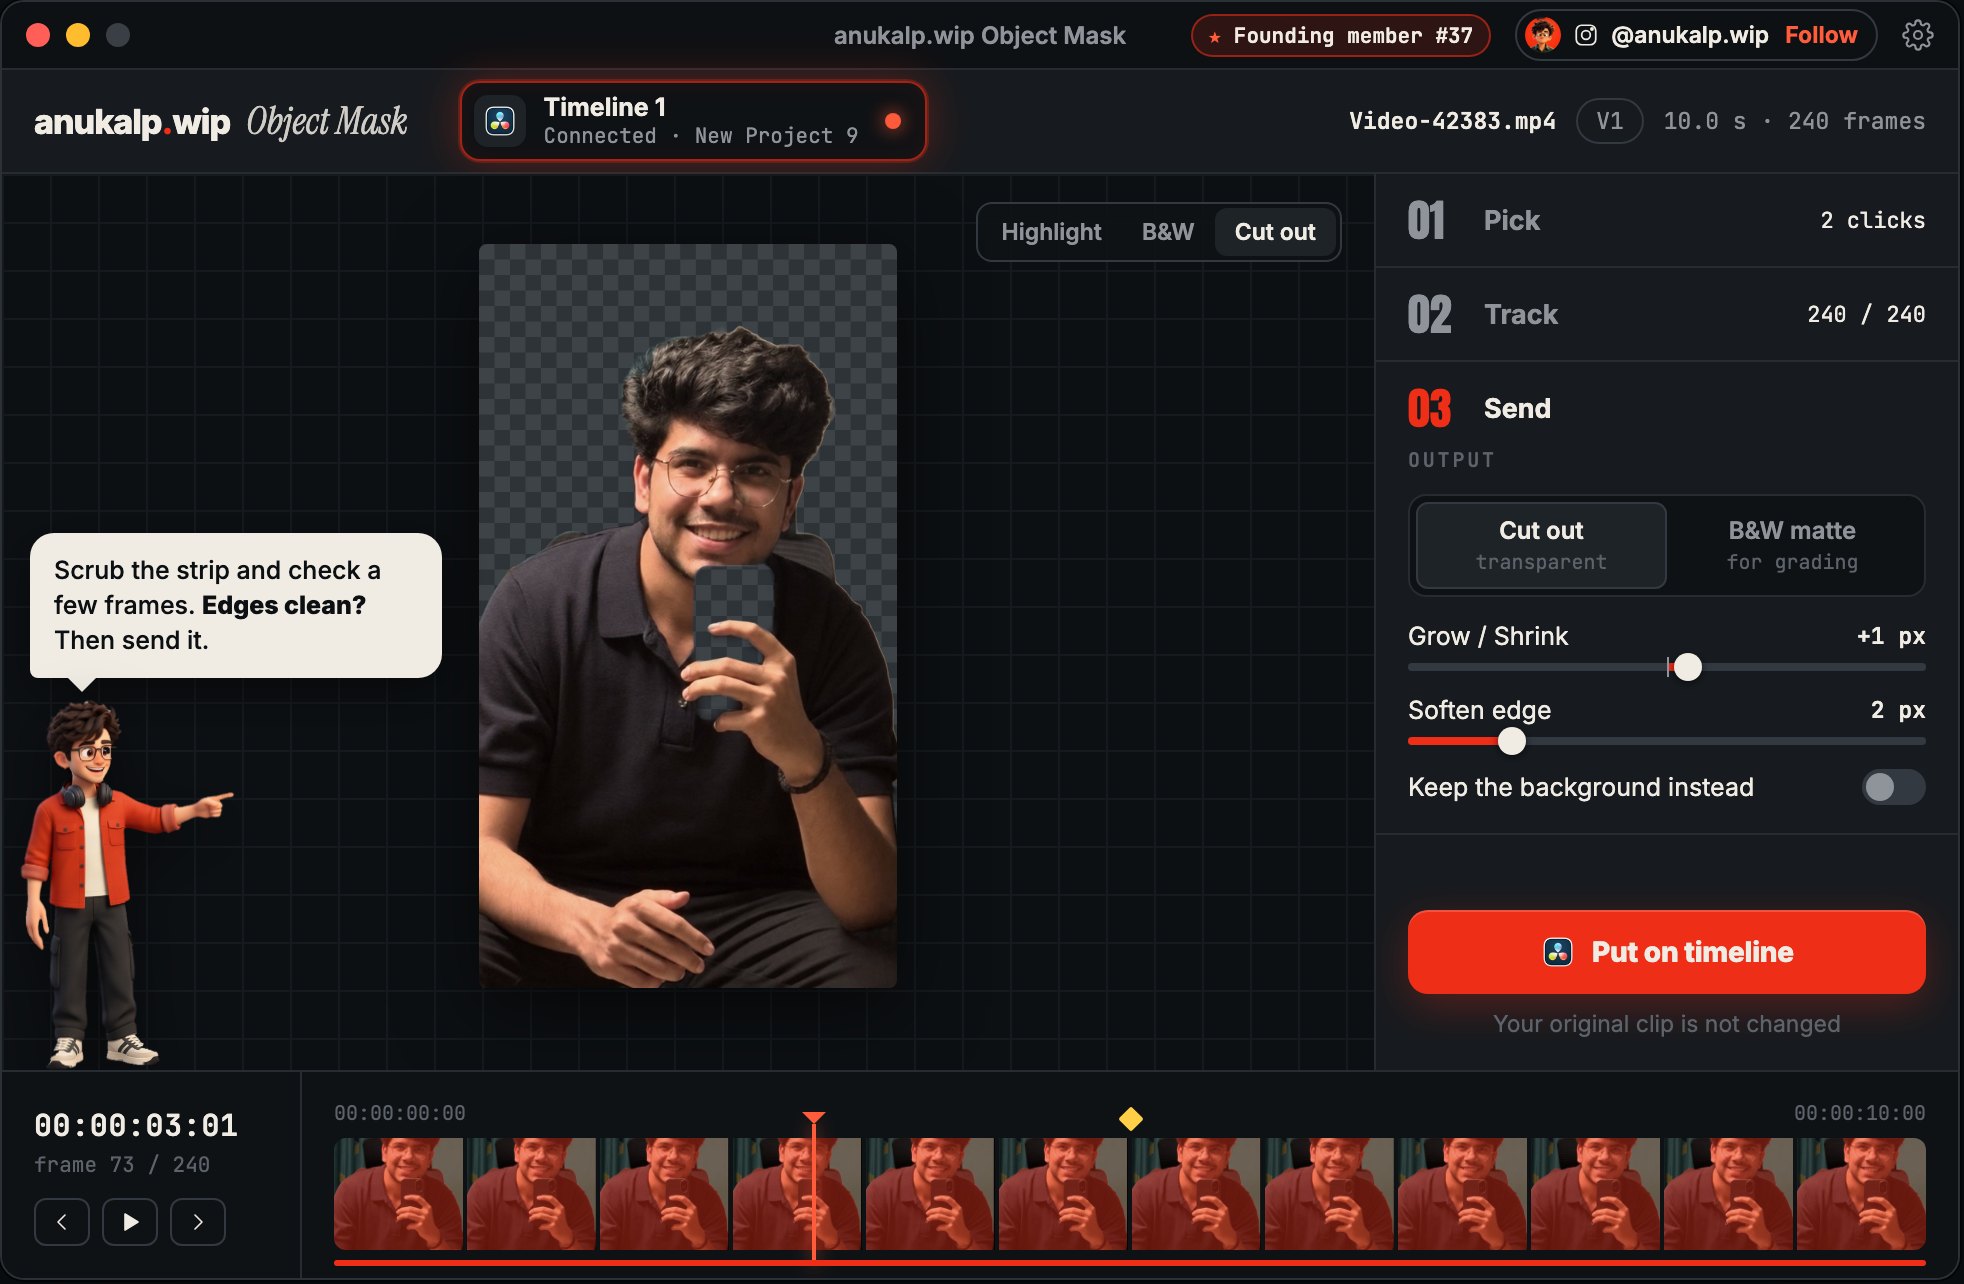Click the "frame 73 / 240" readout
This screenshot has width=1964, height=1284.
tap(122, 1165)
